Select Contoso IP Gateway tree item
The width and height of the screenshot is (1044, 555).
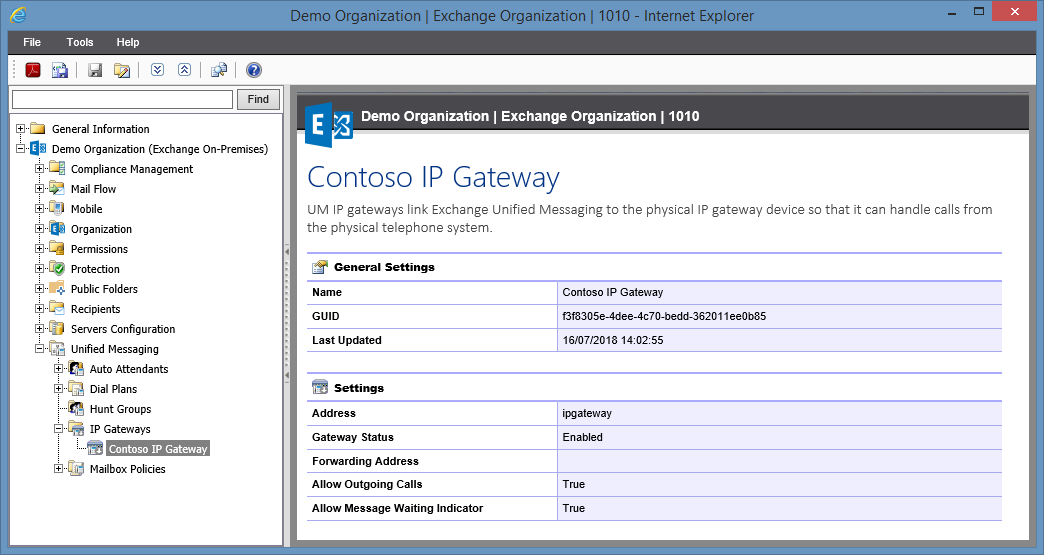coord(158,449)
